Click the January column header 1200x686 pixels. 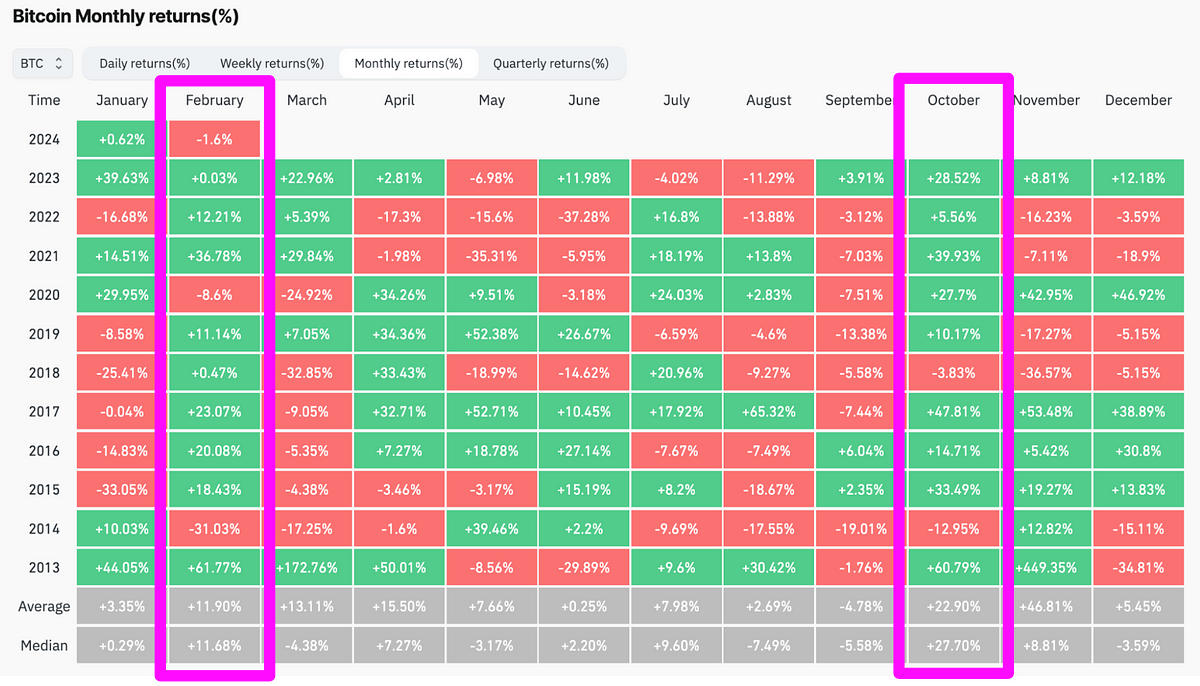coord(122,100)
